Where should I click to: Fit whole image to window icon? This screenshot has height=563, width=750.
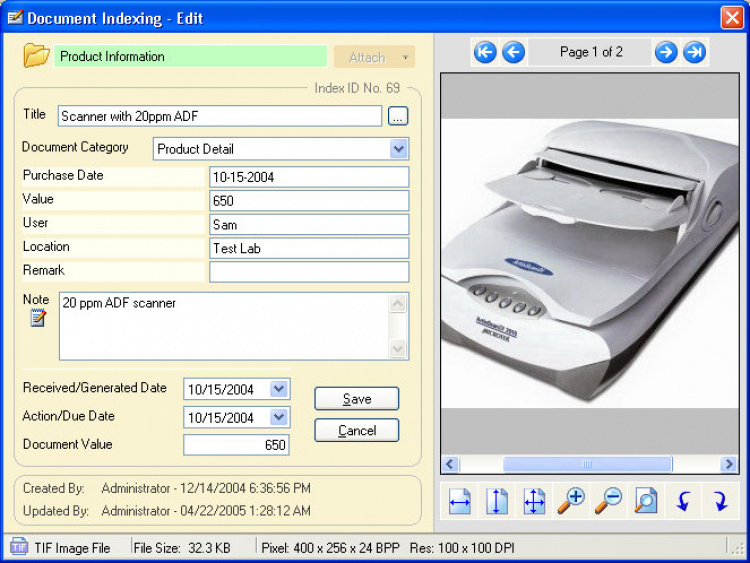[x=534, y=501]
